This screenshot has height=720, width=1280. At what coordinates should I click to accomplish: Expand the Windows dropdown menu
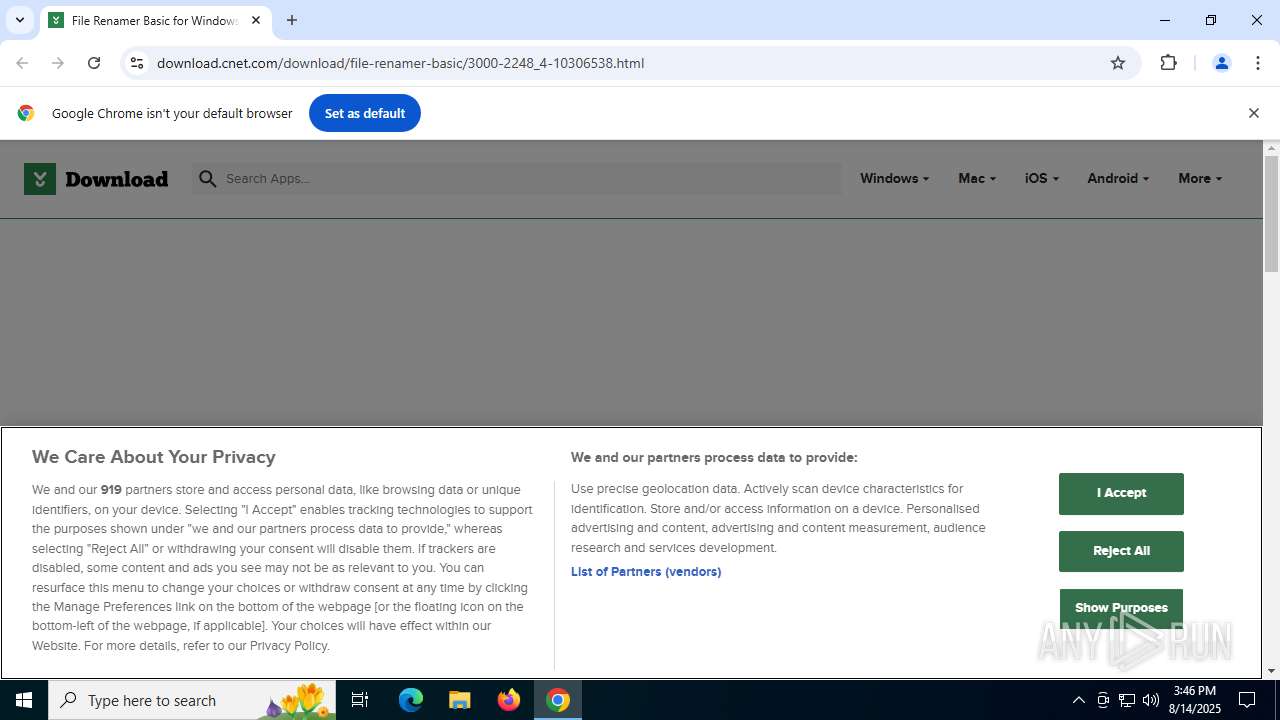(894, 179)
